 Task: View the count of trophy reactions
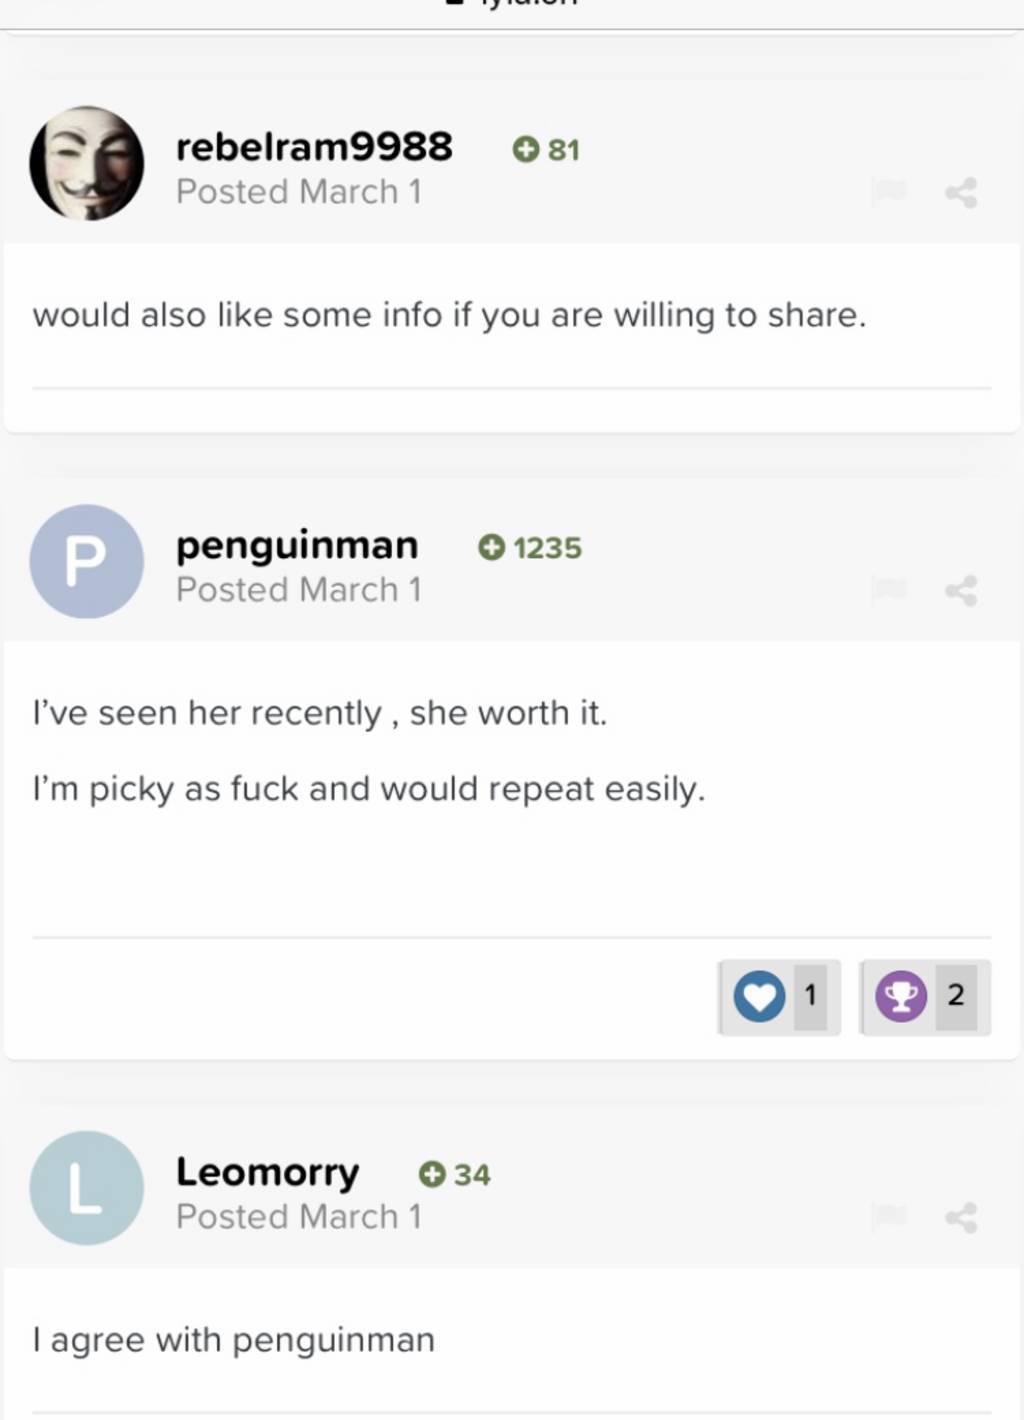coord(956,996)
